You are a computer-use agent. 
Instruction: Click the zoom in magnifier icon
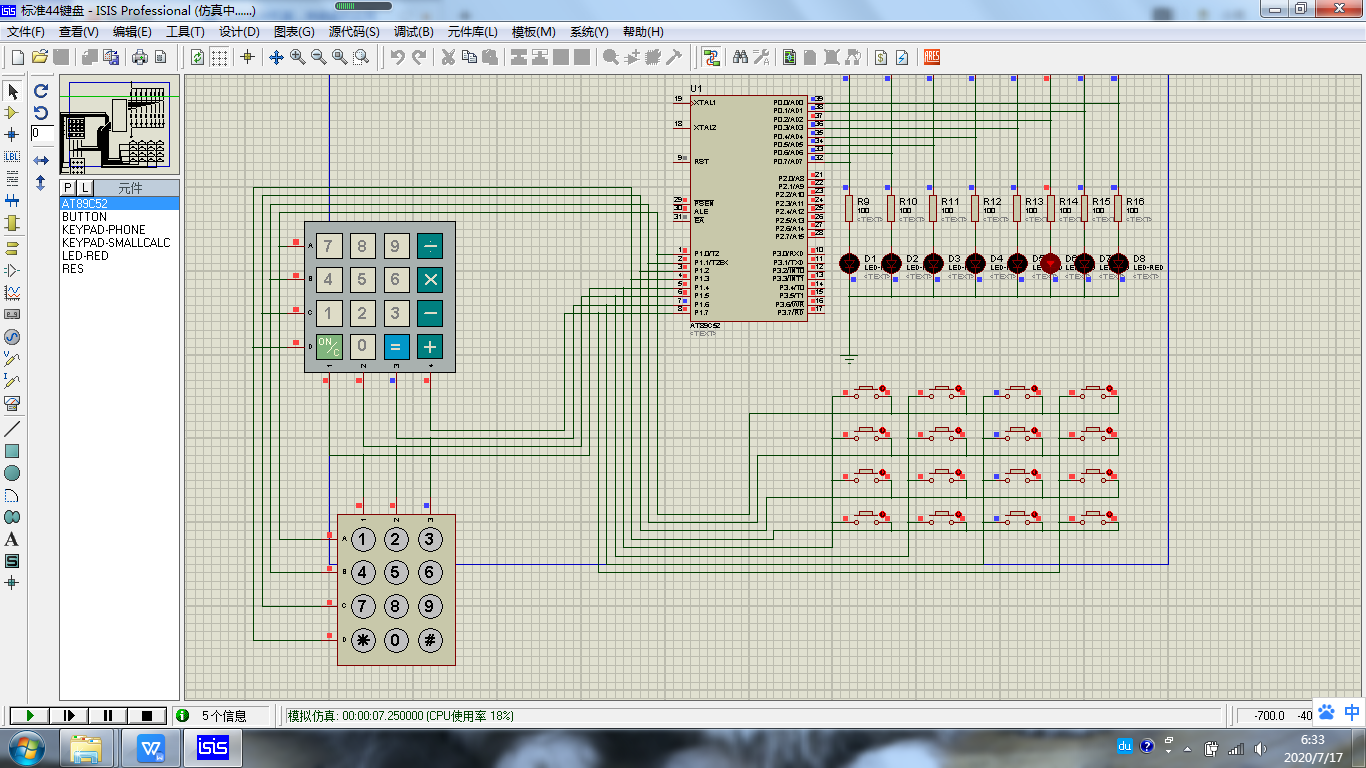(x=297, y=57)
